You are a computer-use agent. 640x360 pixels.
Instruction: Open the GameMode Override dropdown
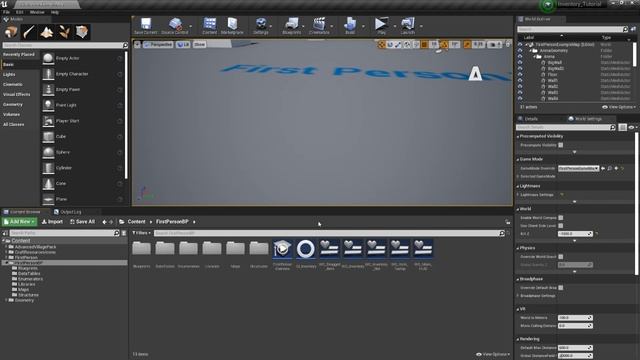click(x=578, y=168)
